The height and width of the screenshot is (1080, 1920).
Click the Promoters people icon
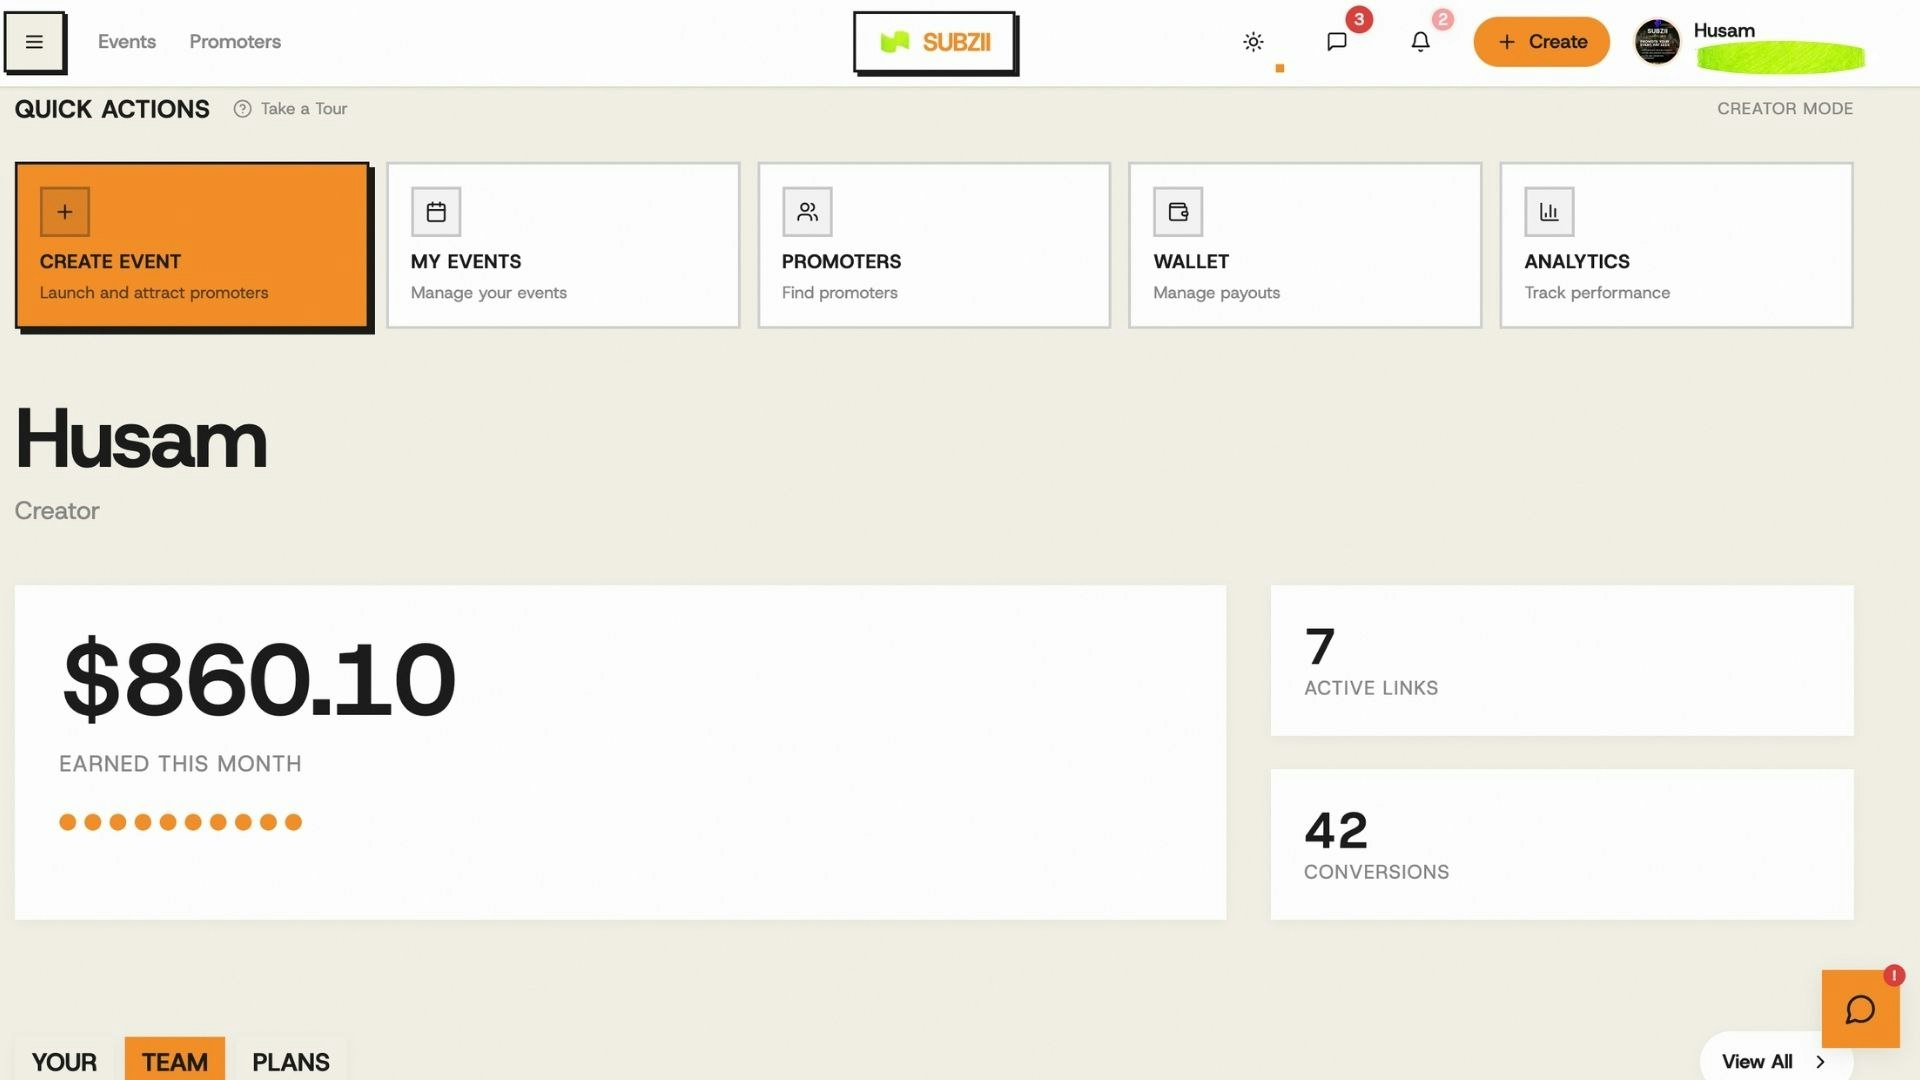point(807,211)
